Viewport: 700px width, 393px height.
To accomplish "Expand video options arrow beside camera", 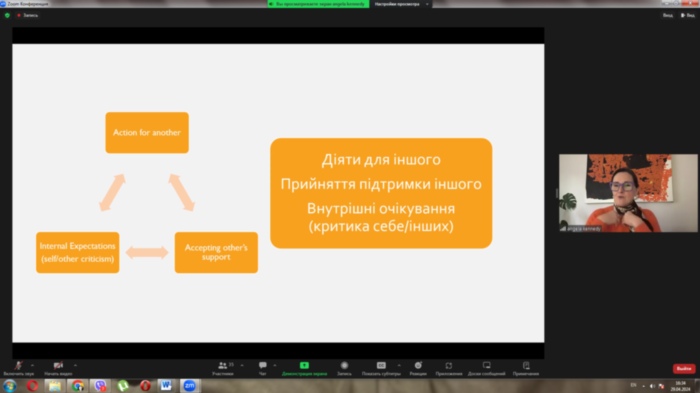I will (x=75, y=365).
